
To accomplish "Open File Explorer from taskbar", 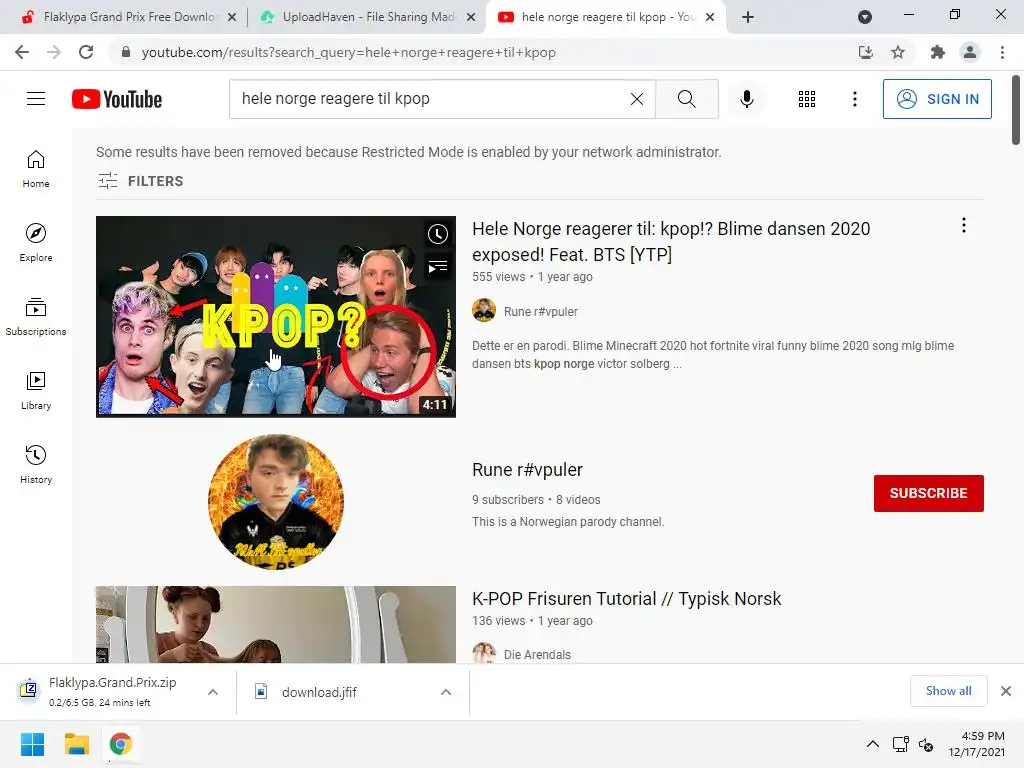I will (x=76, y=744).
